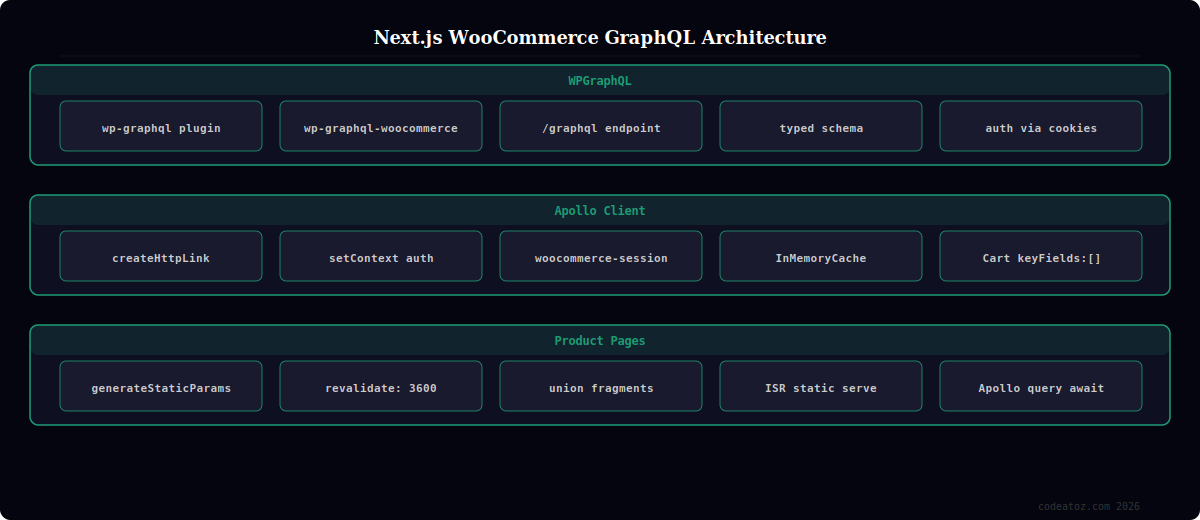1200x520 pixels.
Task: Click the Next.js WooCommerce GraphQL Architecture title
Action: tap(600, 38)
